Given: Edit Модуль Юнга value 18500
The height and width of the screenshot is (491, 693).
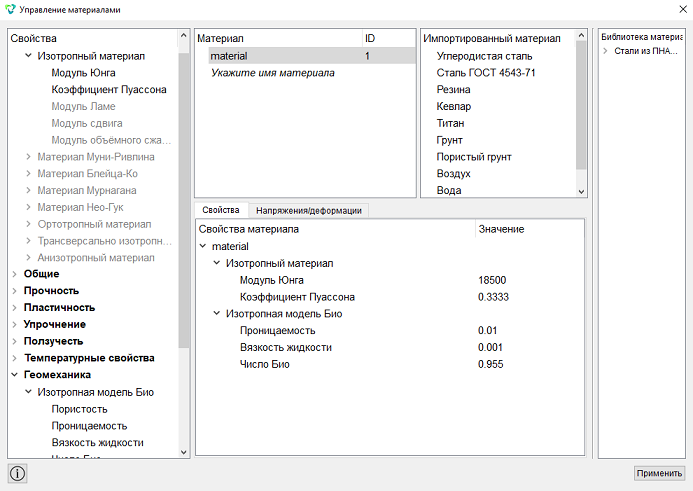Looking at the screenshot, I should click(x=492, y=280).
